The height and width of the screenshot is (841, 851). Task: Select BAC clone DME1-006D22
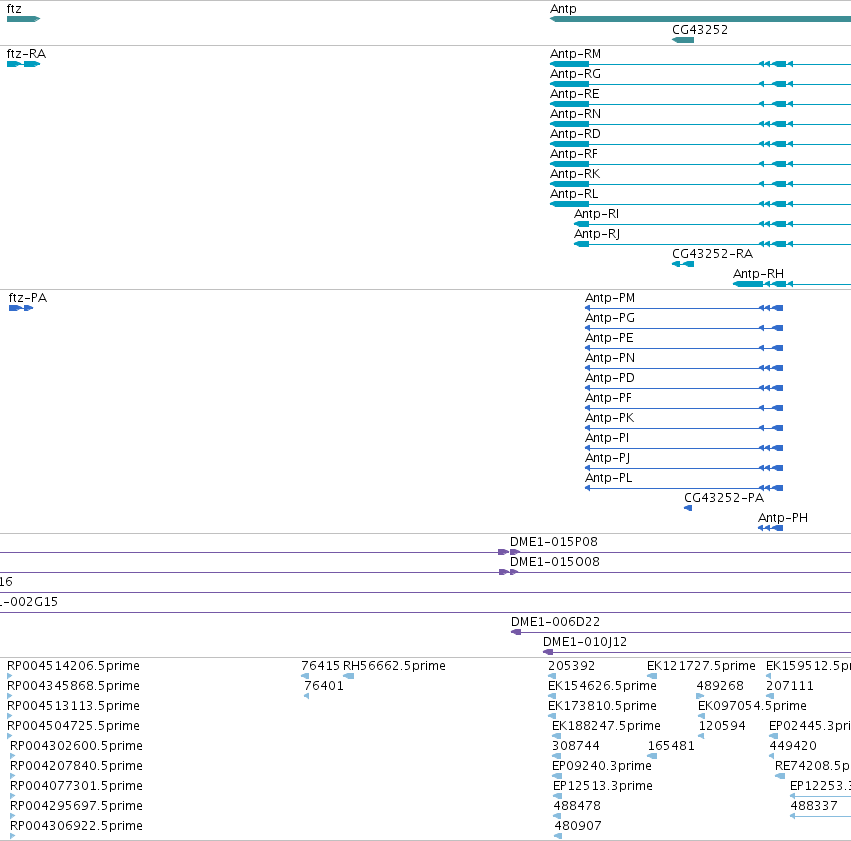(x=555, y=622)
